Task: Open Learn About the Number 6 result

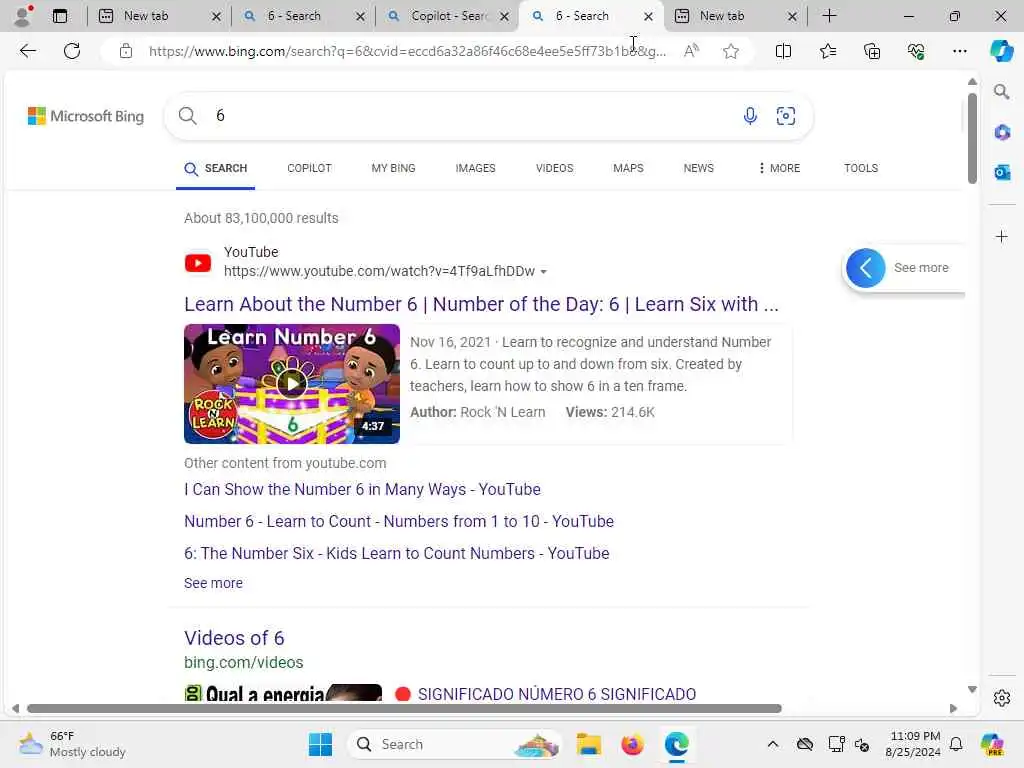Action: 481,304
